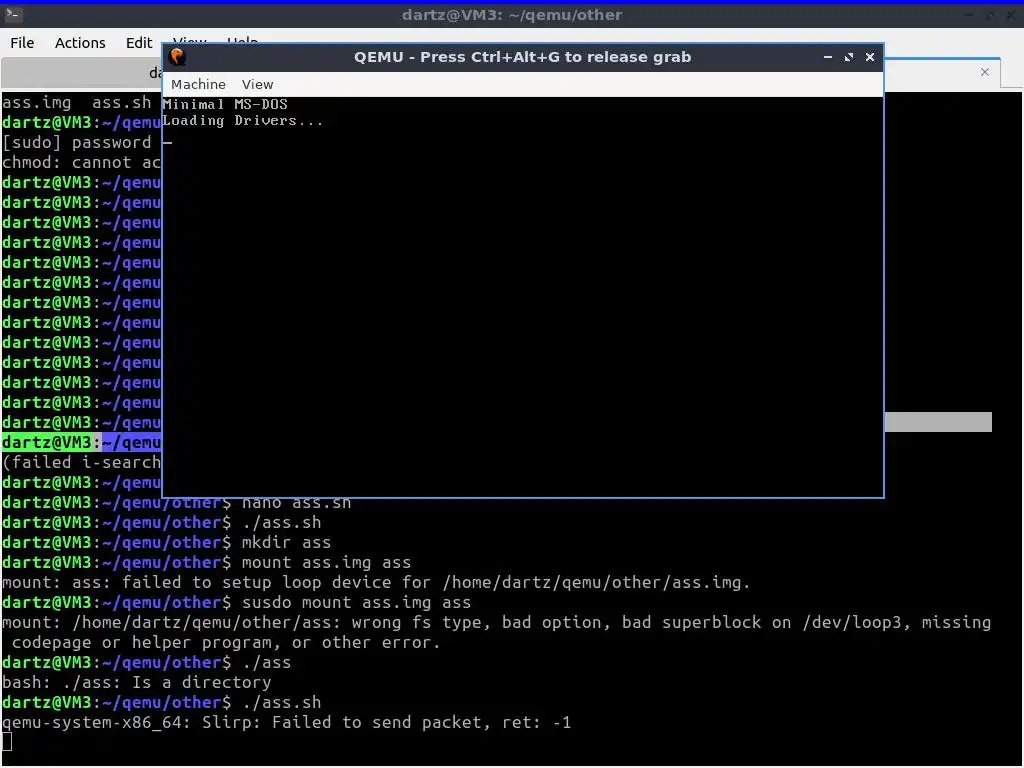Click the terminal icon in the top-left corner
Screen dimensions: 1024x768
14,14
